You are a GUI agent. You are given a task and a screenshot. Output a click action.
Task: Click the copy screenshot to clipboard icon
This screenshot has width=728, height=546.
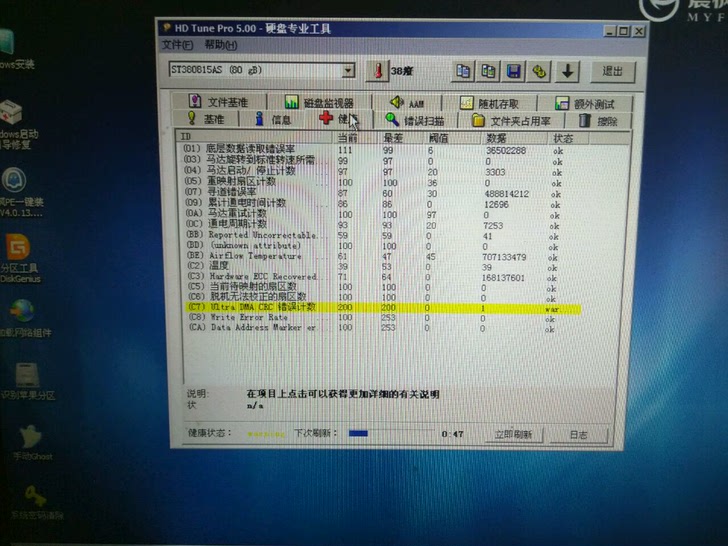(x=488, y=72)
